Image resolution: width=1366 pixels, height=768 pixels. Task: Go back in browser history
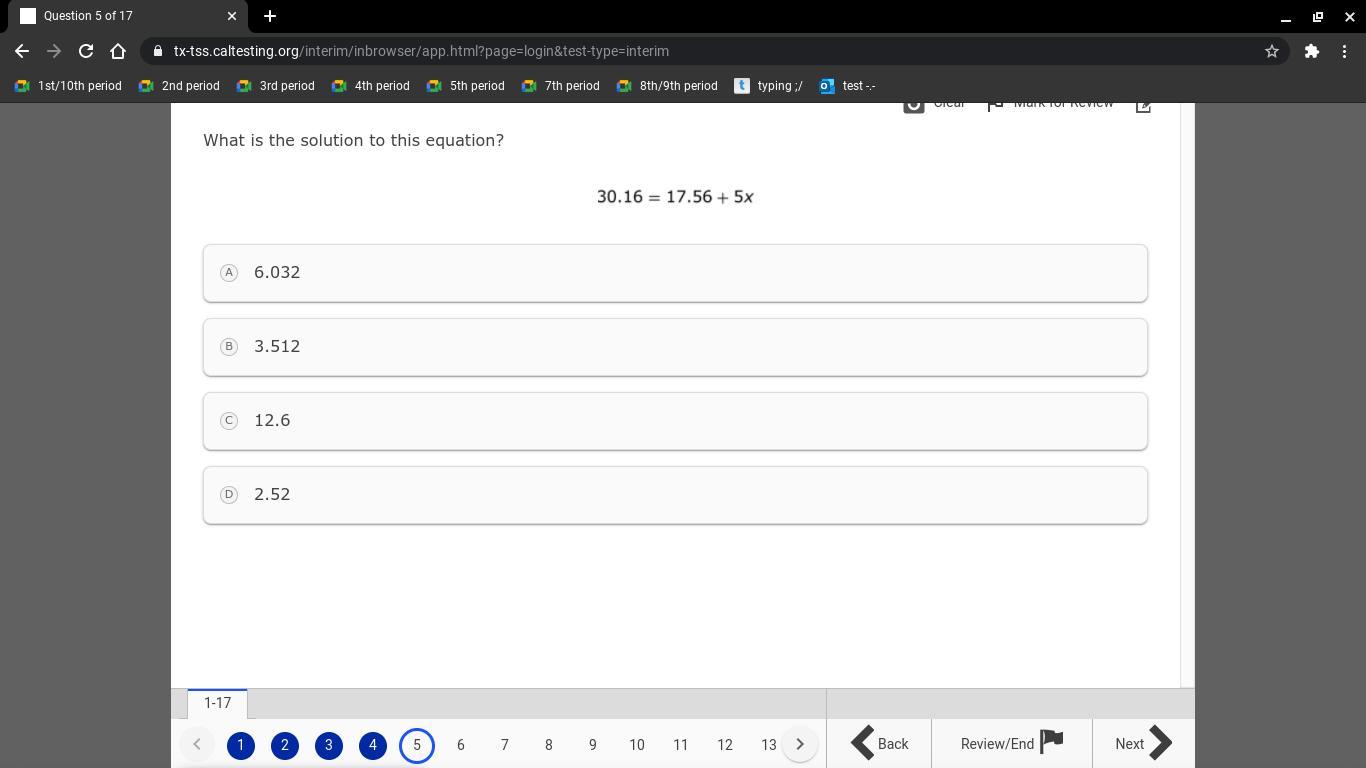tap(22, 51)
